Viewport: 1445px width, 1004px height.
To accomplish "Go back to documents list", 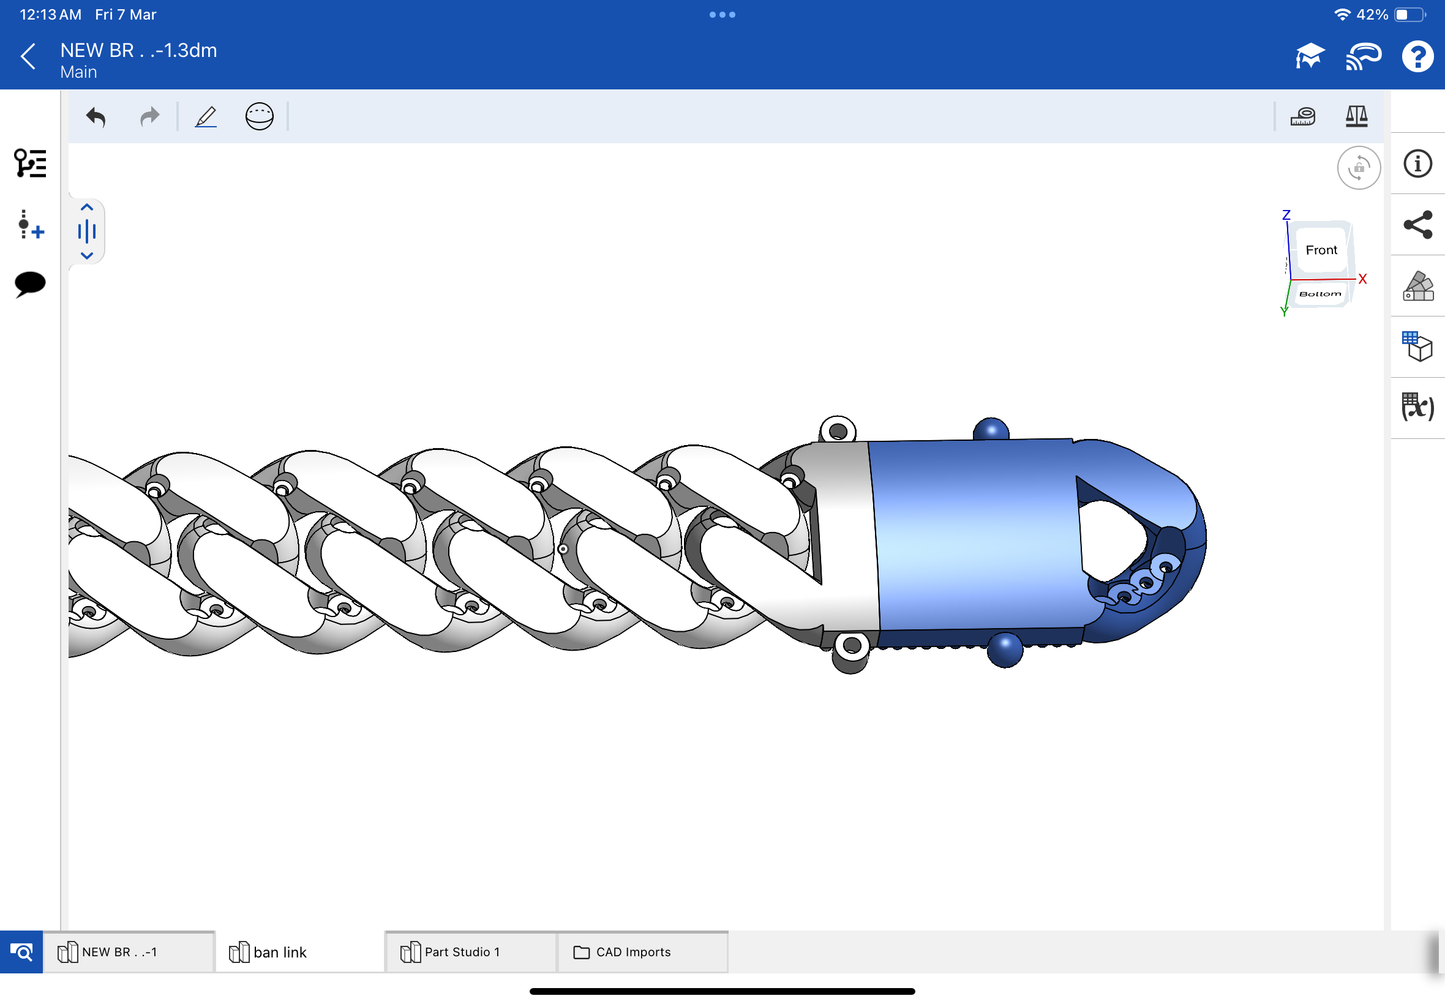I will tap(28, 57).
